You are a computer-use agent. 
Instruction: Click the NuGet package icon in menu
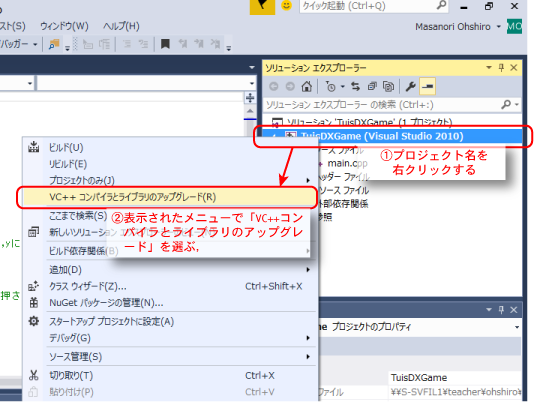[x=34, y=303]
